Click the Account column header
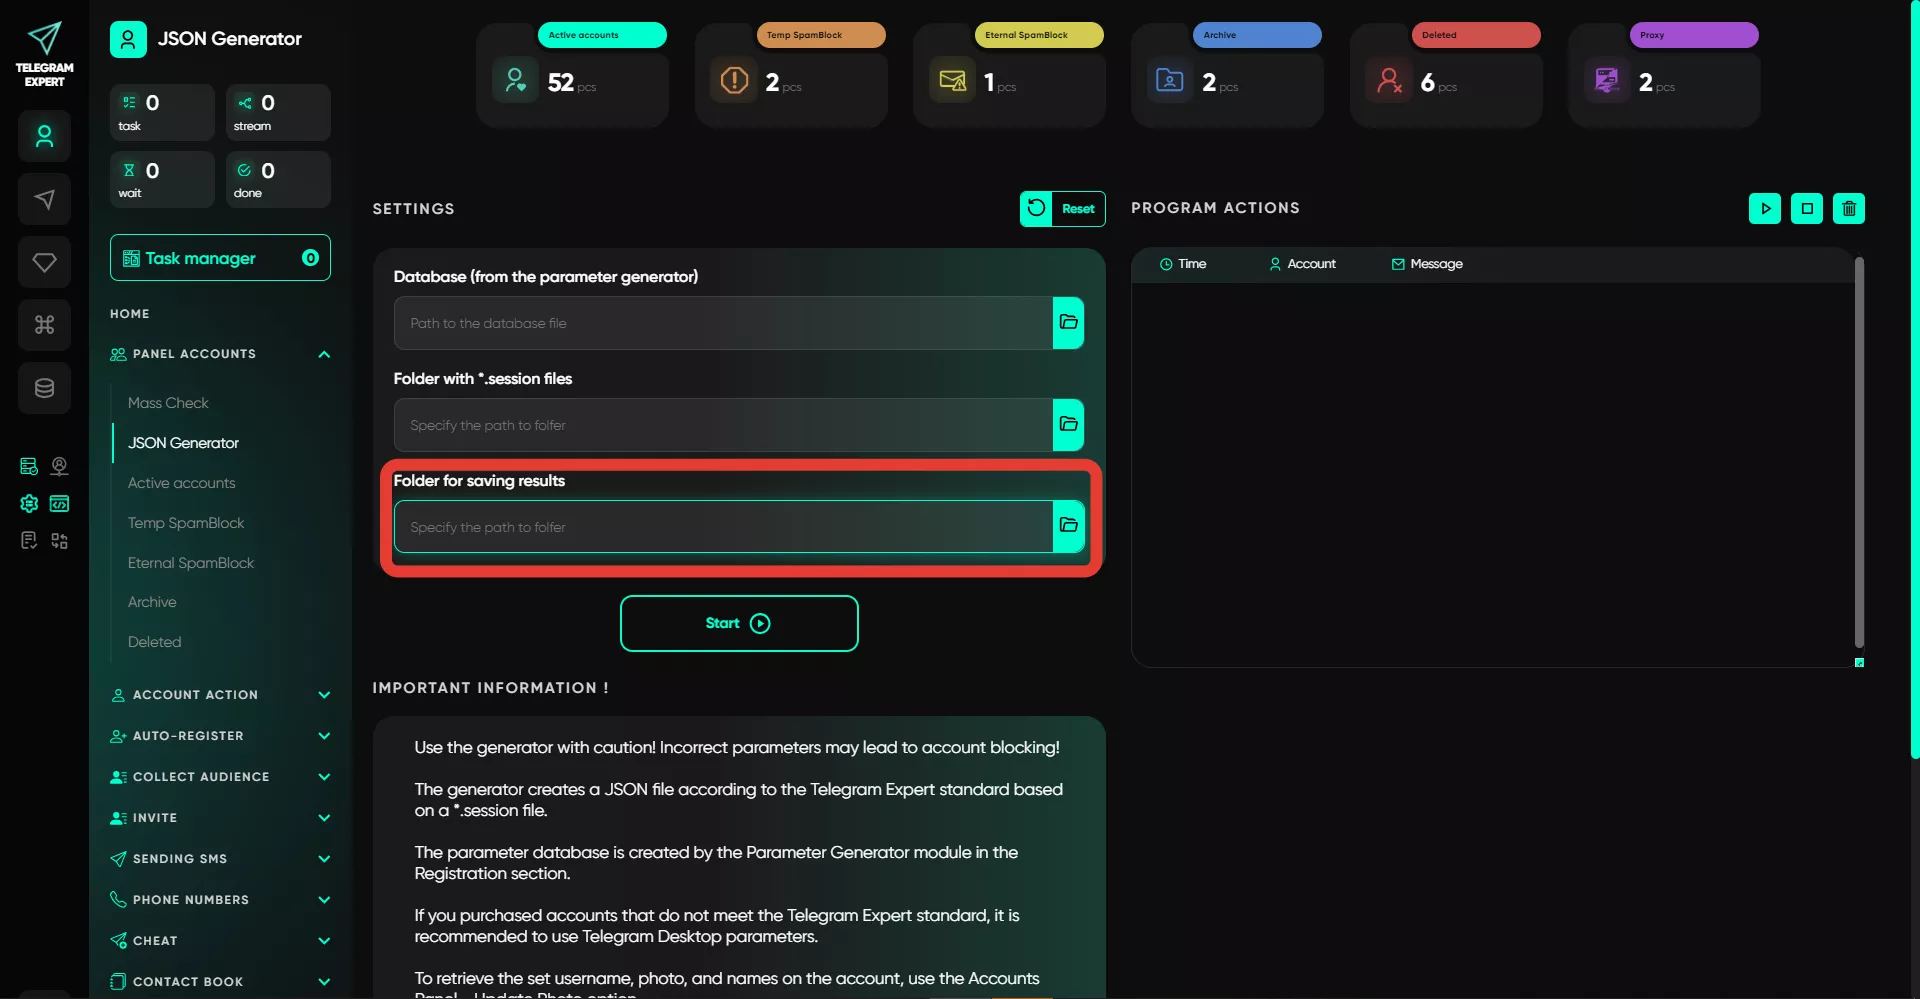The image size is (1920, 999). pos(1302,264)
